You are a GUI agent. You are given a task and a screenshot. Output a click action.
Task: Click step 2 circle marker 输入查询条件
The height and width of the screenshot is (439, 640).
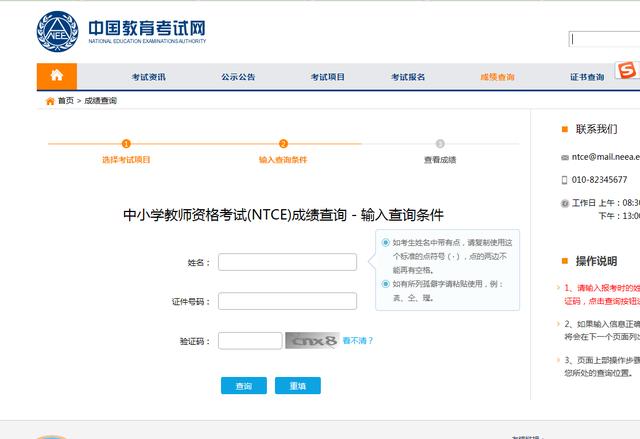(283, 144)
